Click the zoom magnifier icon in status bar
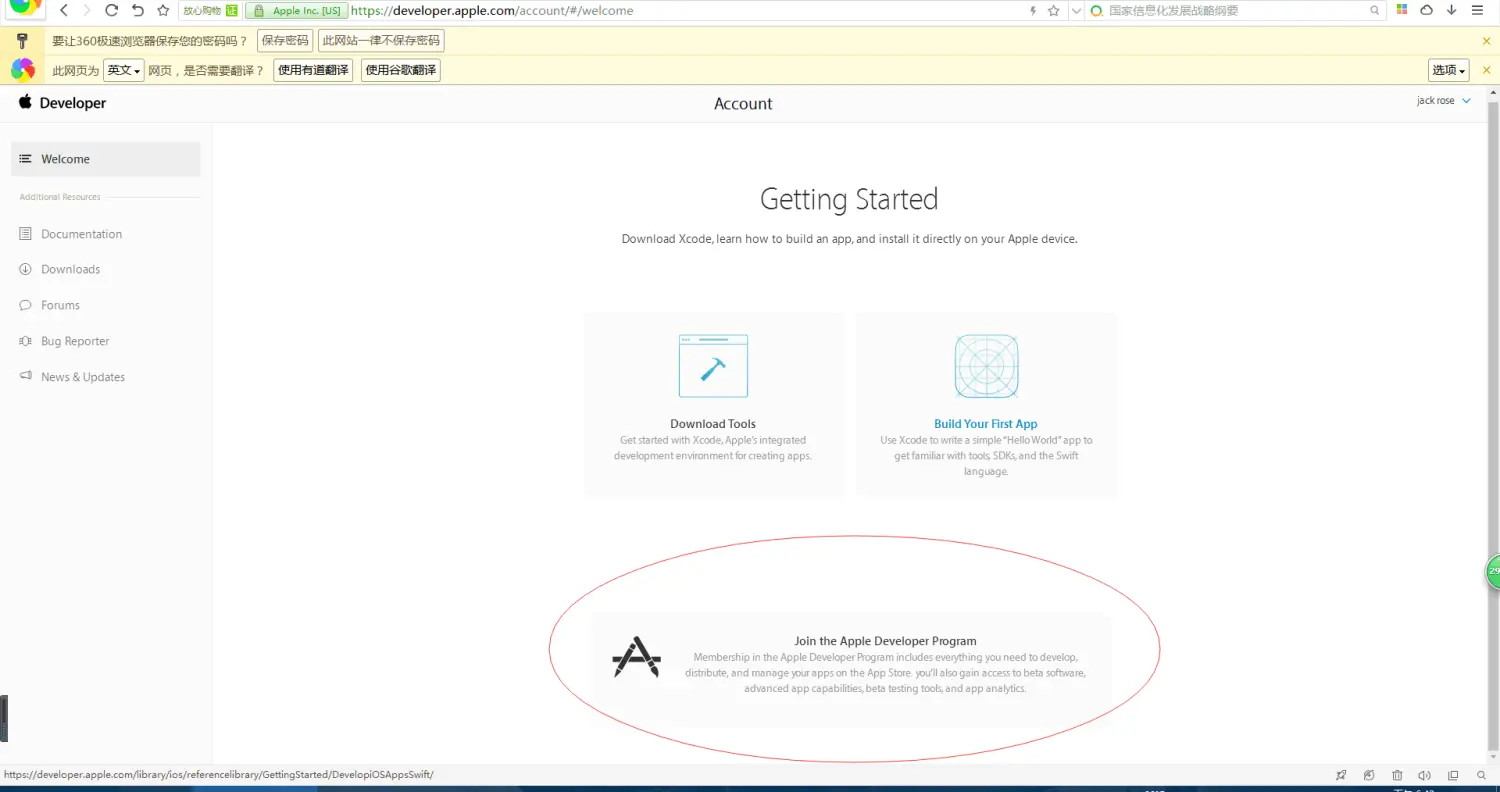 pyautogui.click(x=1481, y=775)
